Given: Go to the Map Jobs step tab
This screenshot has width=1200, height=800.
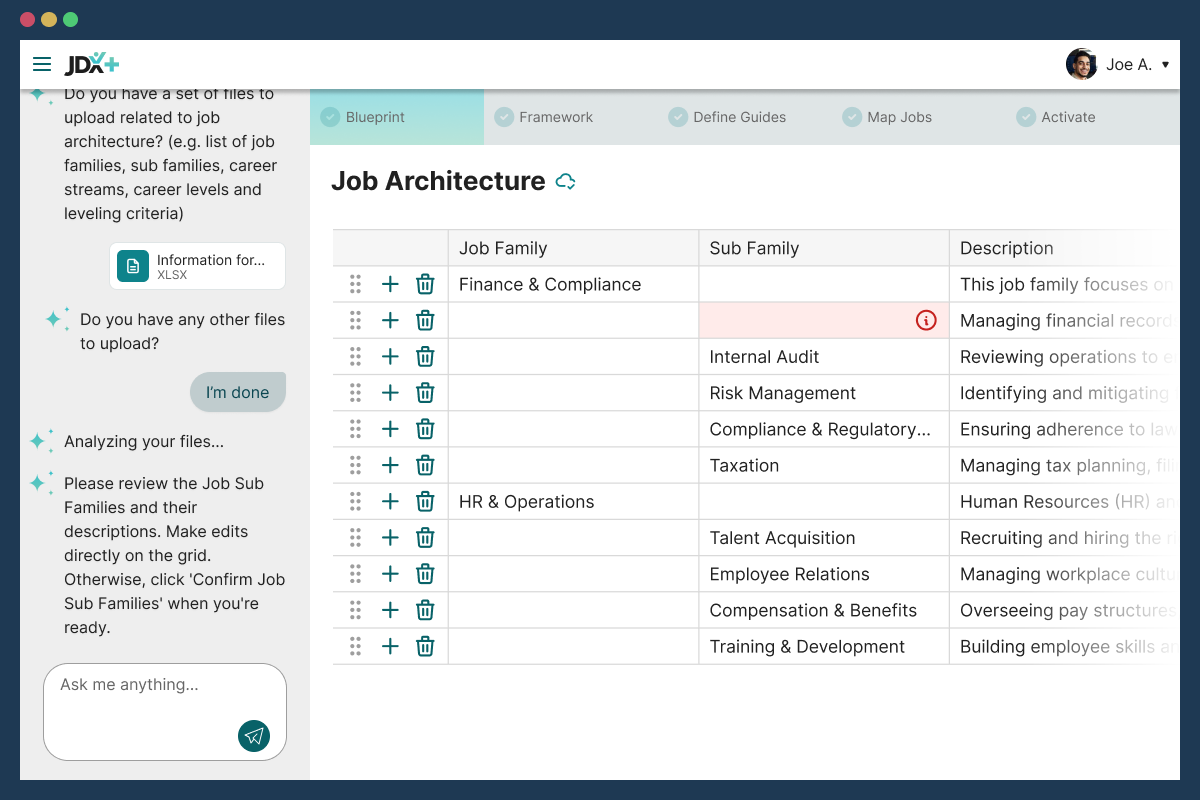Looking at the screenshot, I should click(x=918, y=117).
